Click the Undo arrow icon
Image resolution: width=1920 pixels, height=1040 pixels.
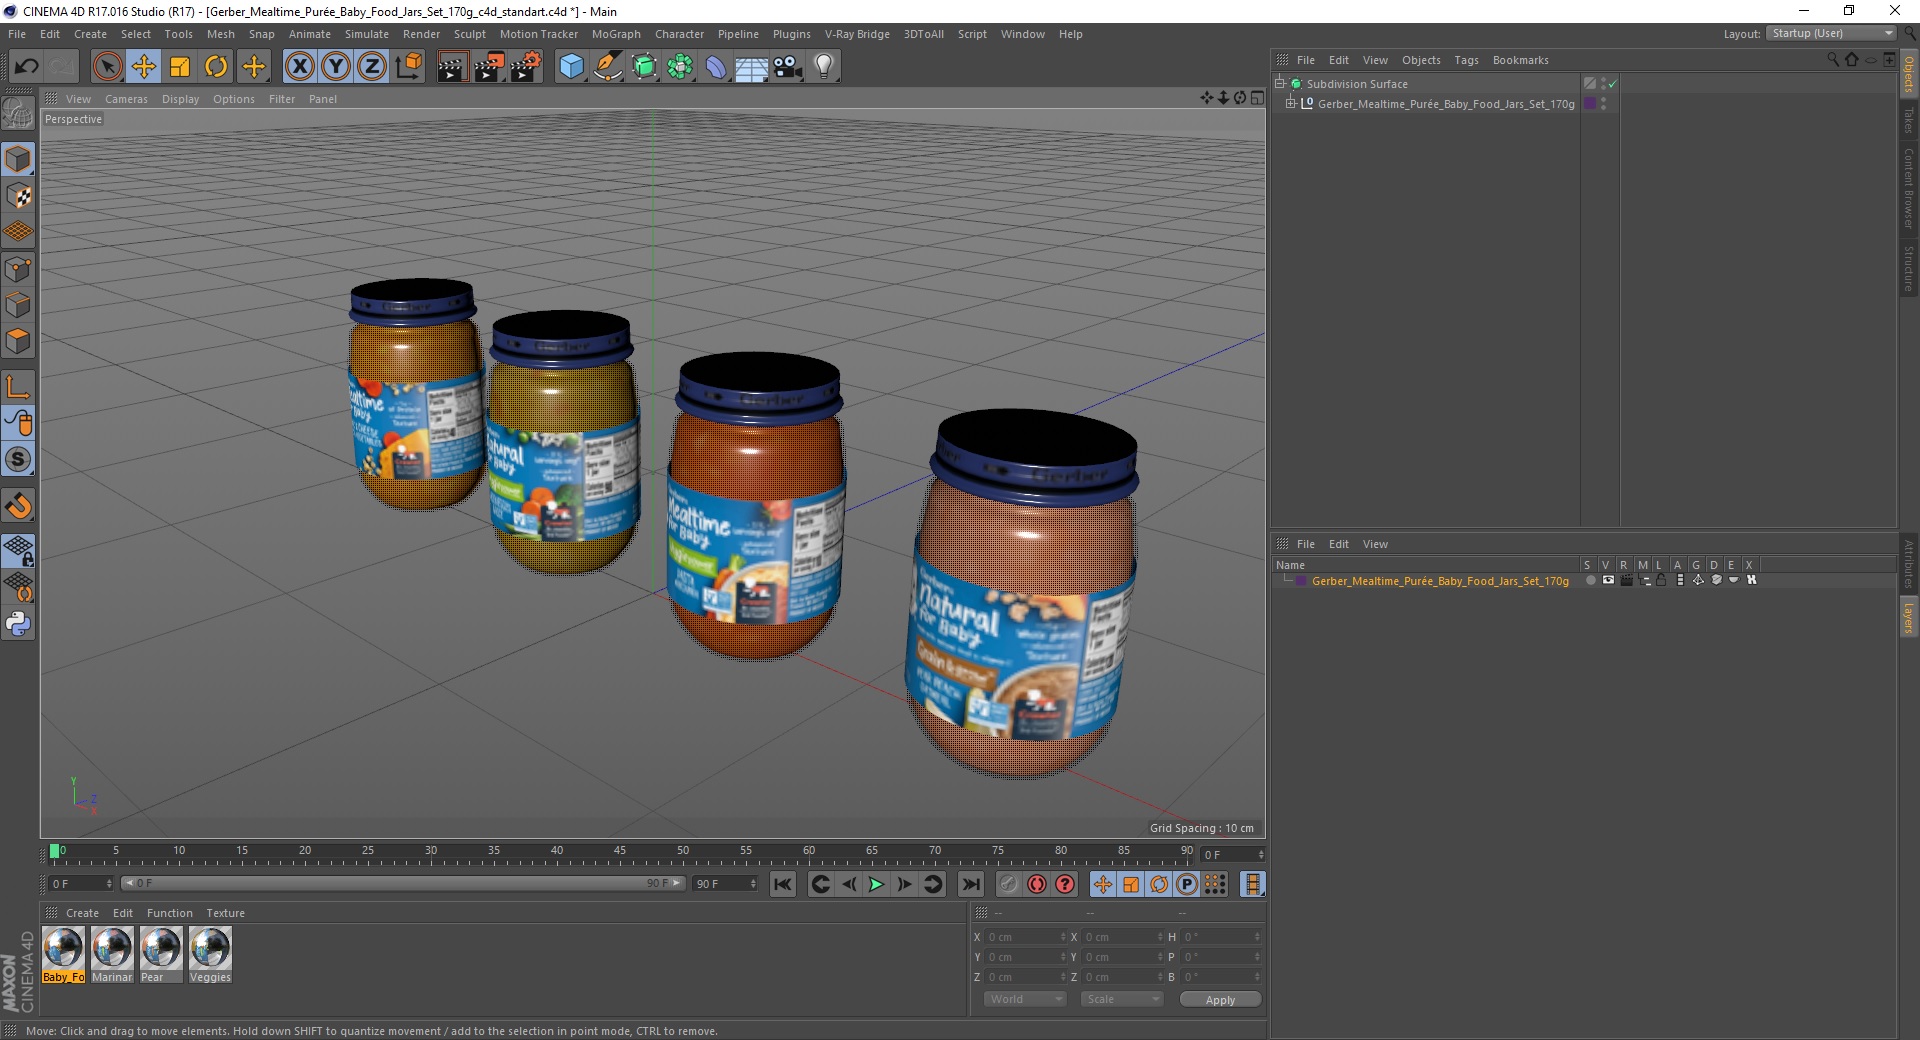pos(26,67)
